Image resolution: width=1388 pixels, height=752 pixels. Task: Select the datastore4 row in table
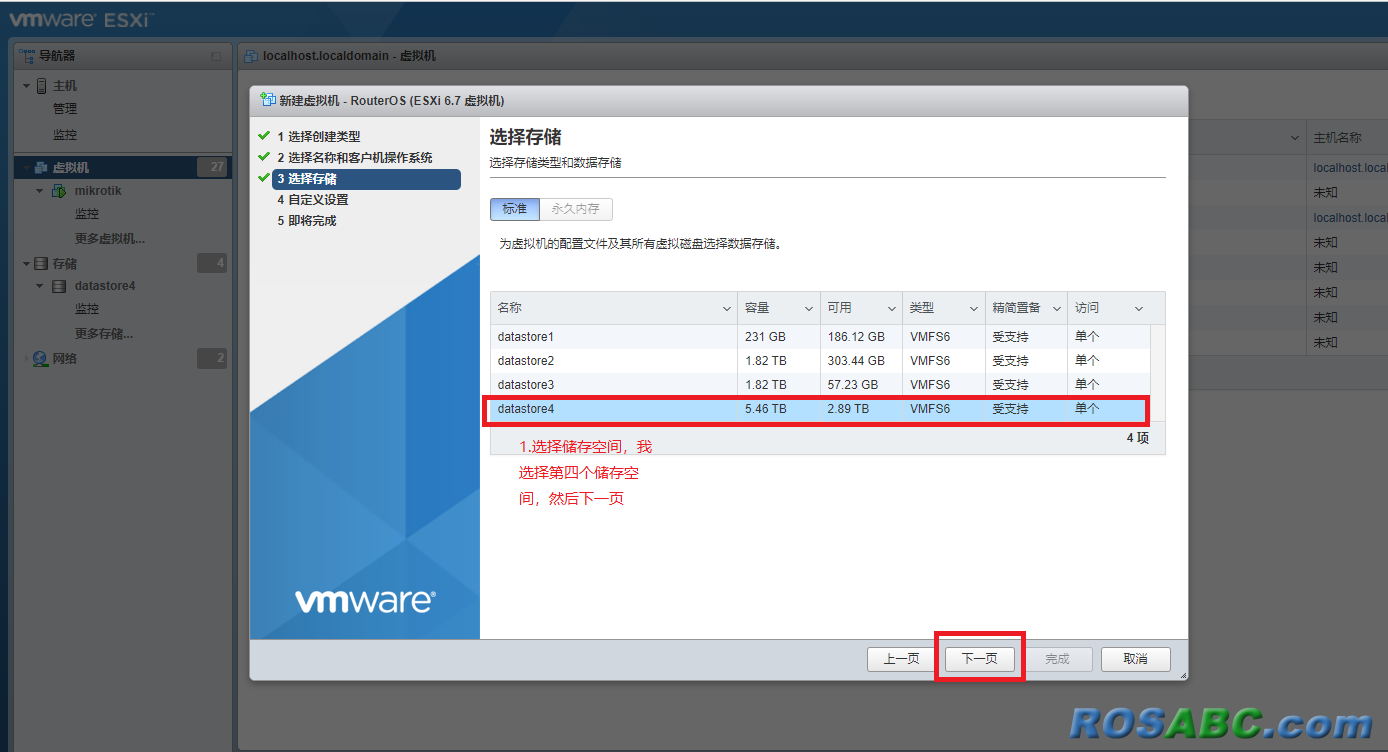pos(820,409)
